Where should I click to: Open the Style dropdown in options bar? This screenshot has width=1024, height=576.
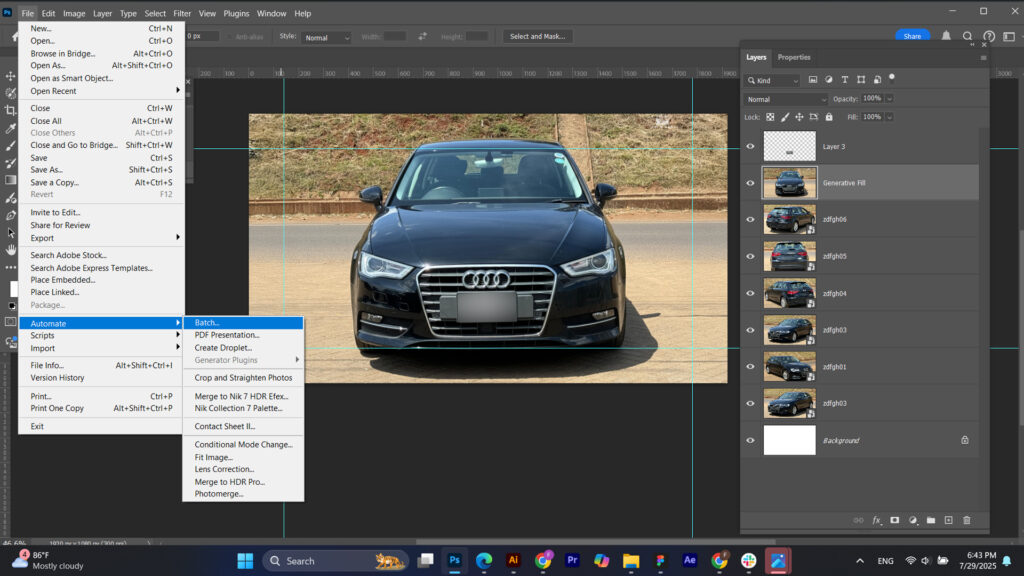click(x=327, y=37)
